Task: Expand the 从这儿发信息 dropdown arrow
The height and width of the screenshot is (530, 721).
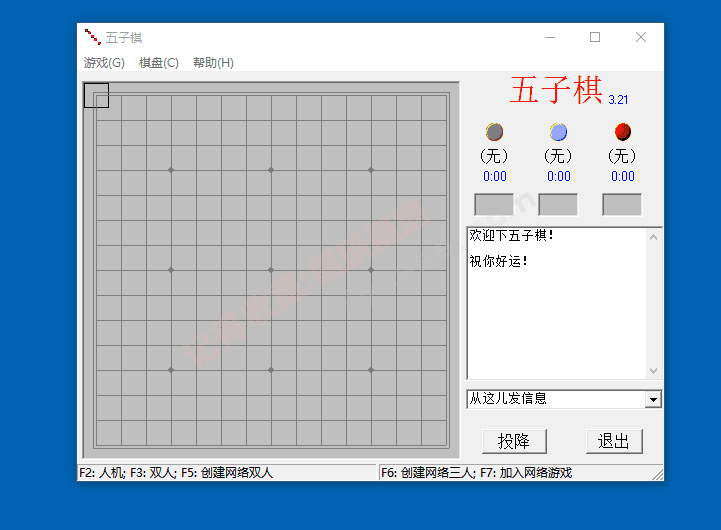Action: [x=653, y=399]
